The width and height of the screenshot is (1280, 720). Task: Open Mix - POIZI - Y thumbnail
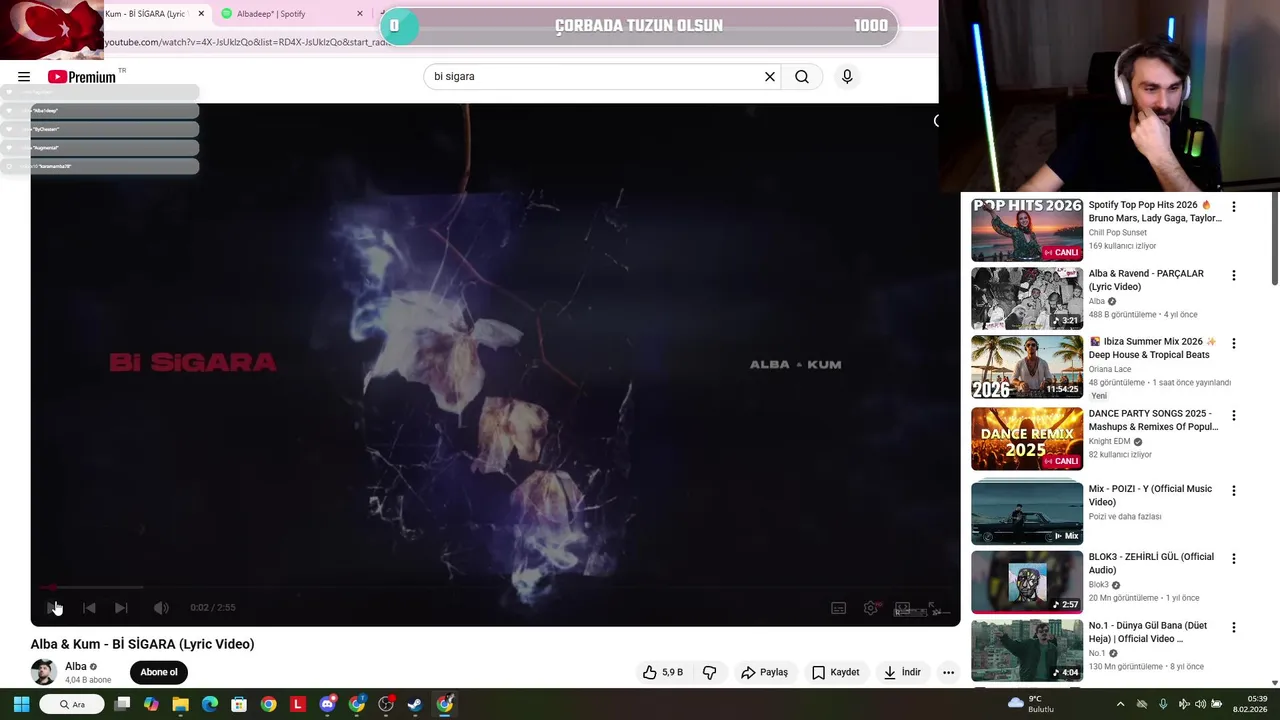click(x=1027, y=512)
